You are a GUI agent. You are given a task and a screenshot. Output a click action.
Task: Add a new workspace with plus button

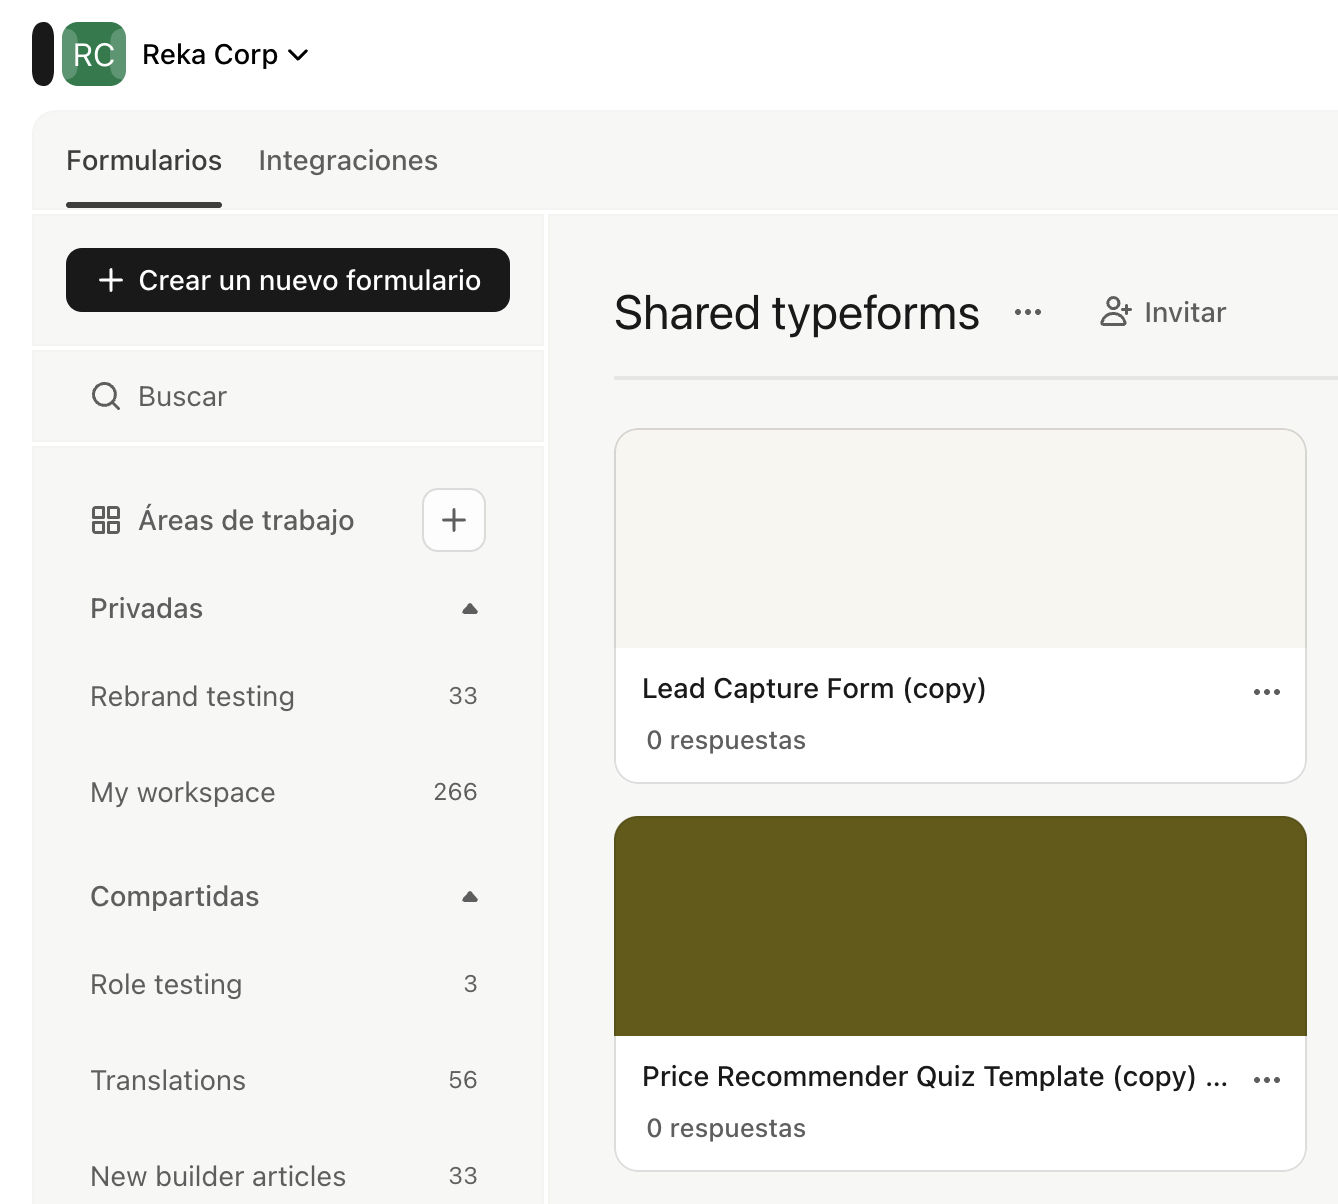454,520
